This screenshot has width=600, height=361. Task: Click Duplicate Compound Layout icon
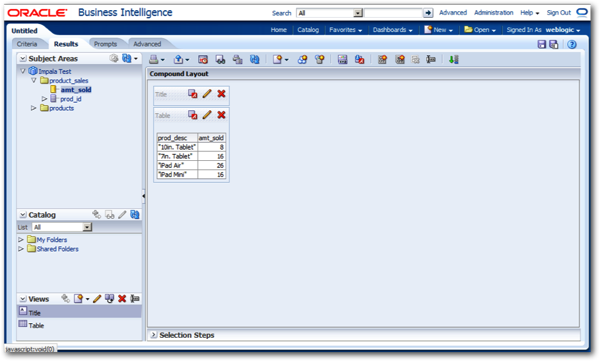[400, 59]
